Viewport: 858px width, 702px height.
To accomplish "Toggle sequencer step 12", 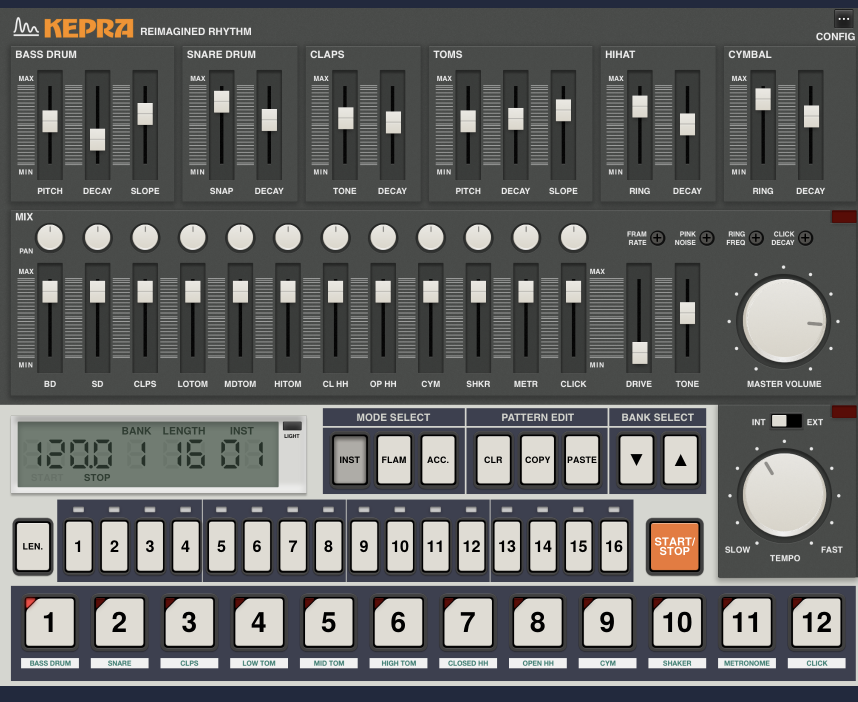I will coord(471,546).
